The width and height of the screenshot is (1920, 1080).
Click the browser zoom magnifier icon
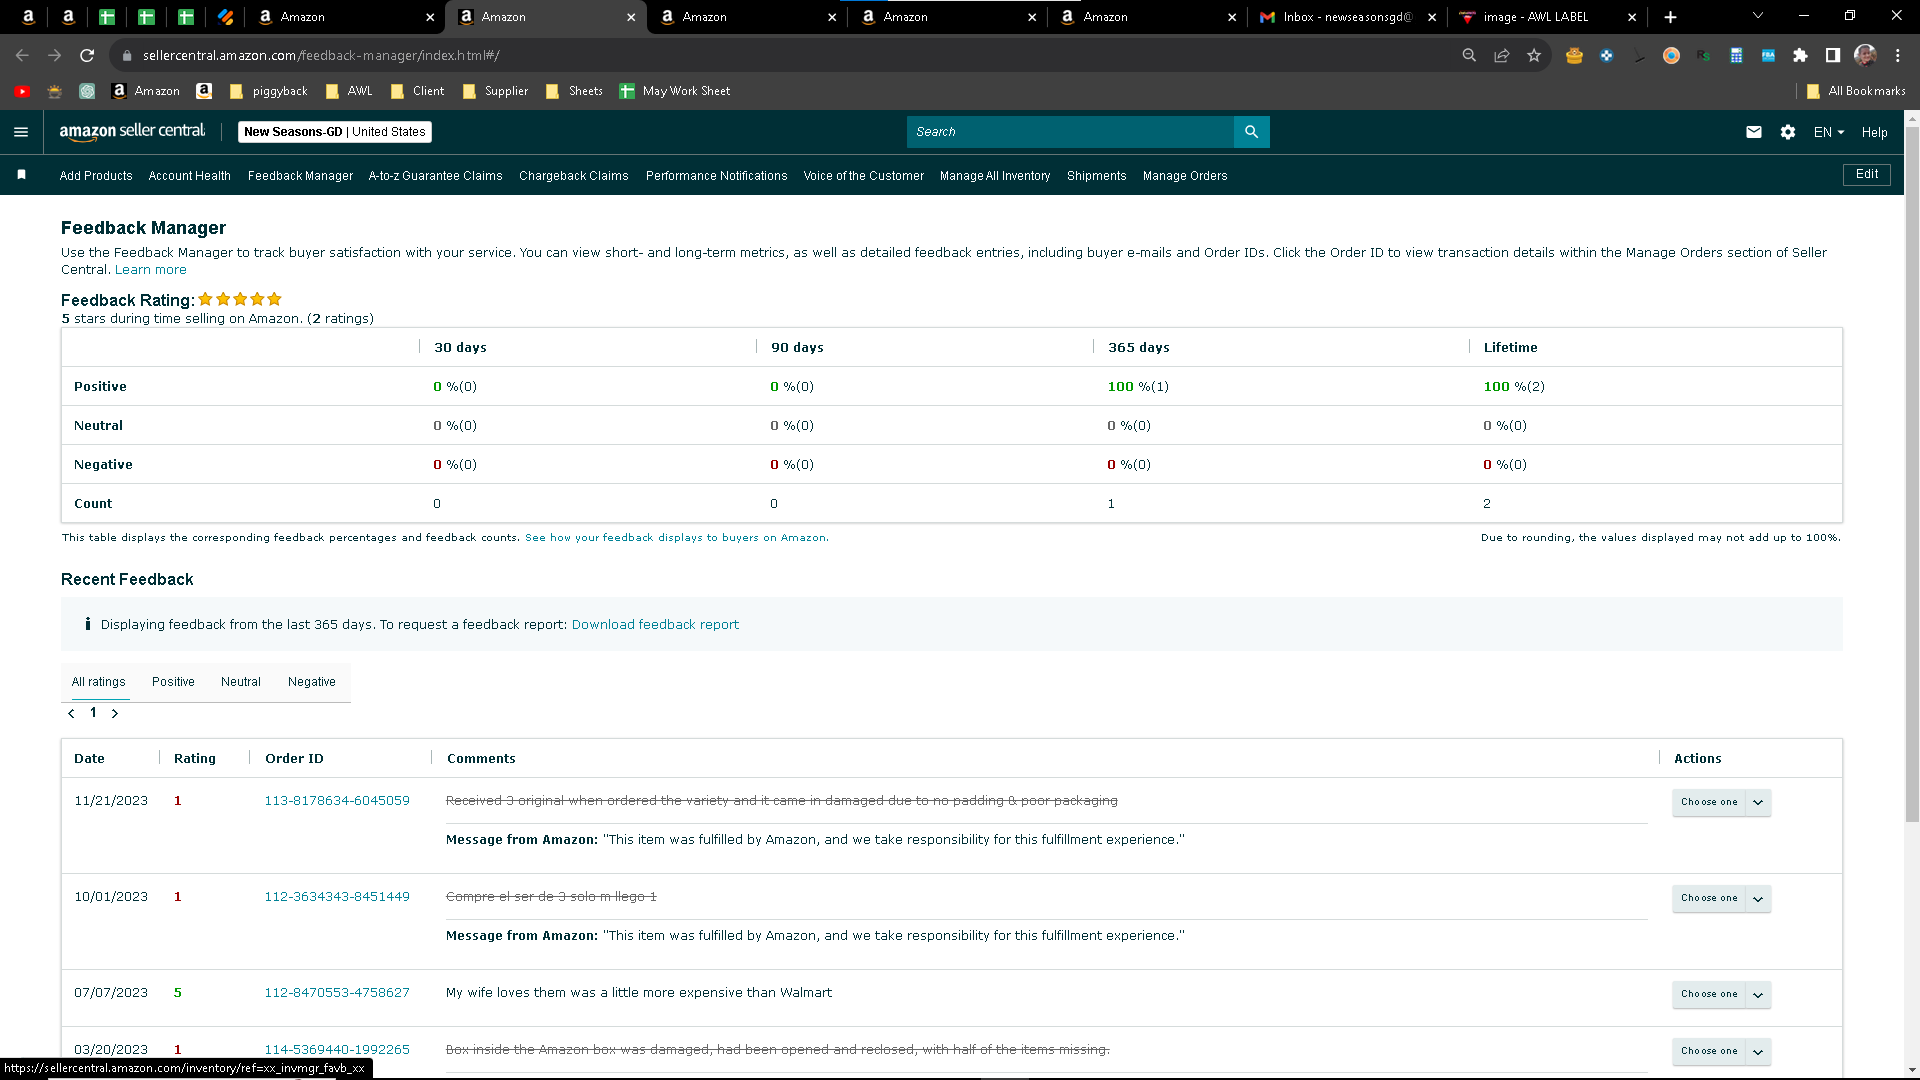pyautogui.click(x=1469, y=56)
